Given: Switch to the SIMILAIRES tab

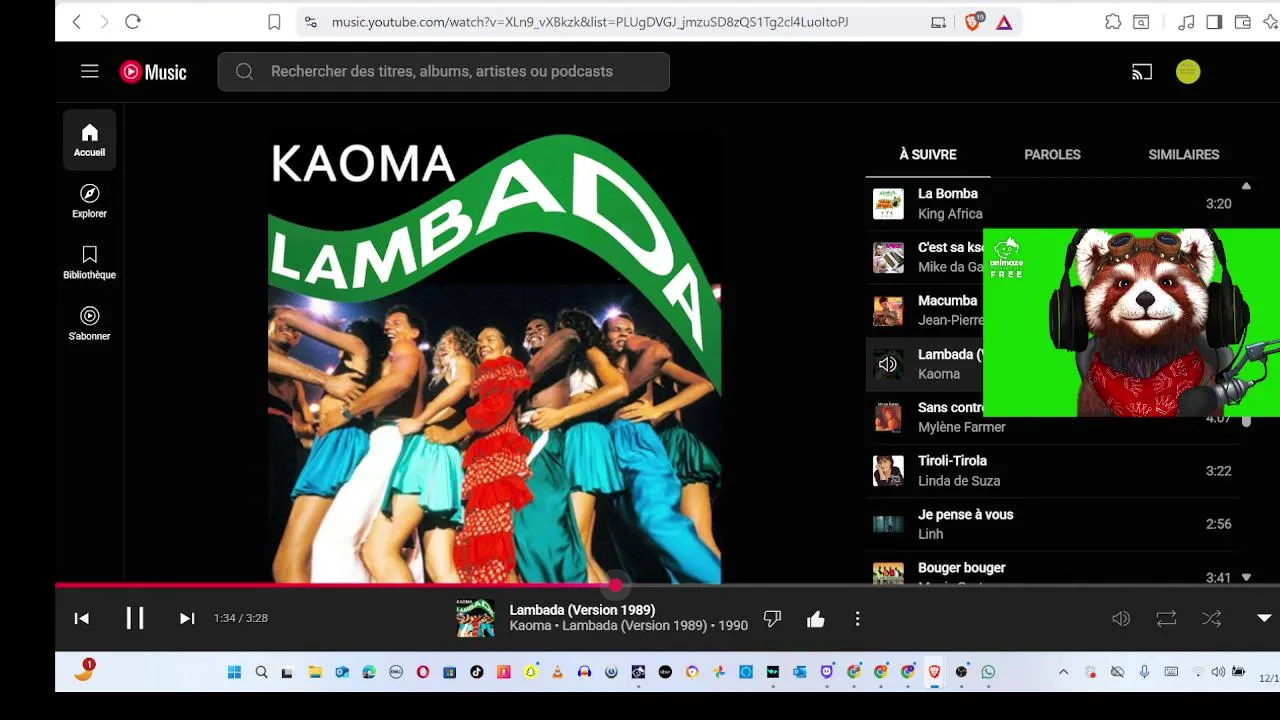Looking at the screenshot, I should coord(1183,155).
